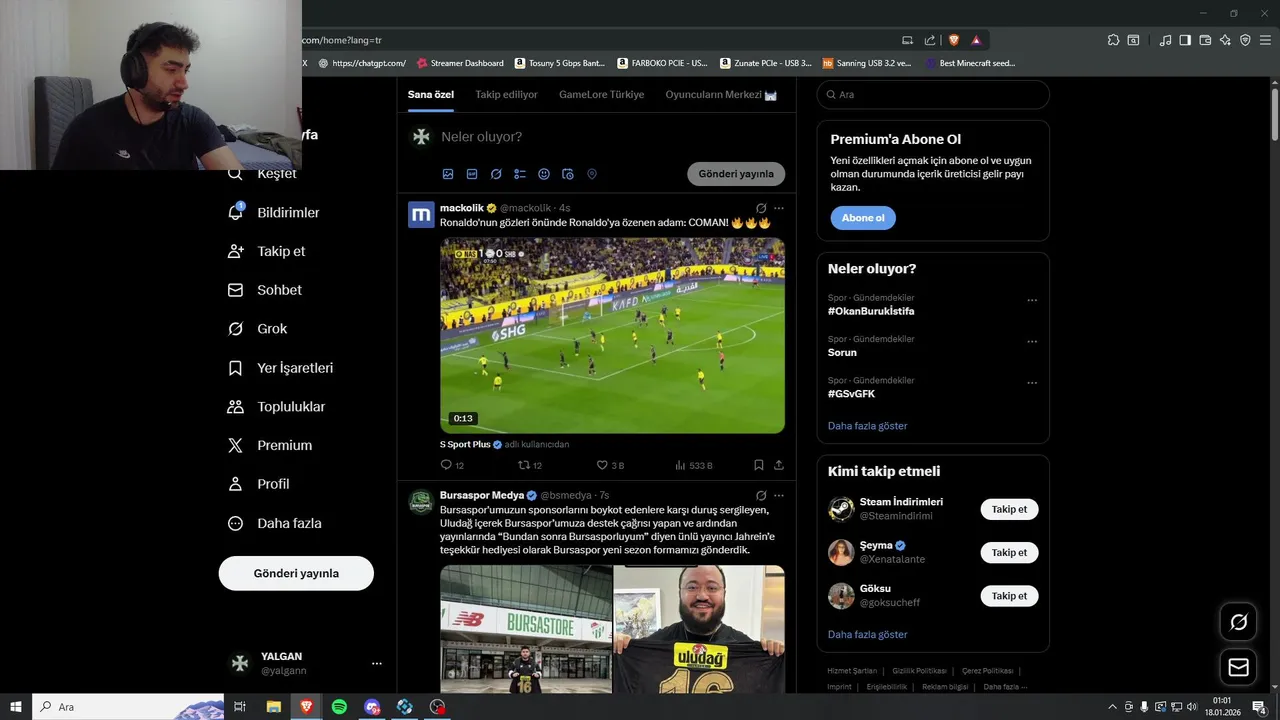
Task: Open account menu next to YALGAN
Action: [377, 663]
